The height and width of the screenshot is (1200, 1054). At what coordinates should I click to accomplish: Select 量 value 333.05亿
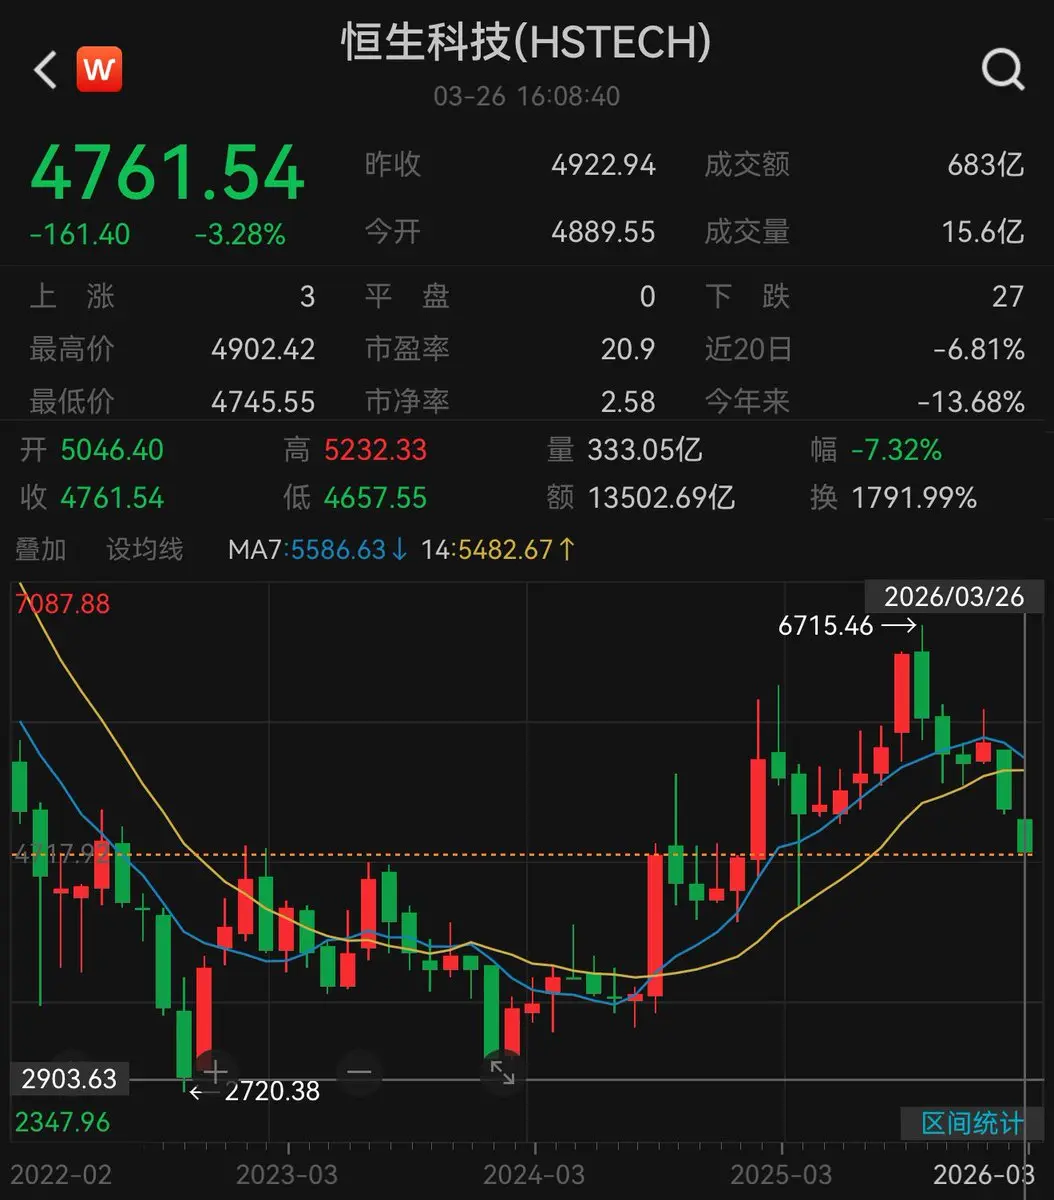[x=645, y=450]
